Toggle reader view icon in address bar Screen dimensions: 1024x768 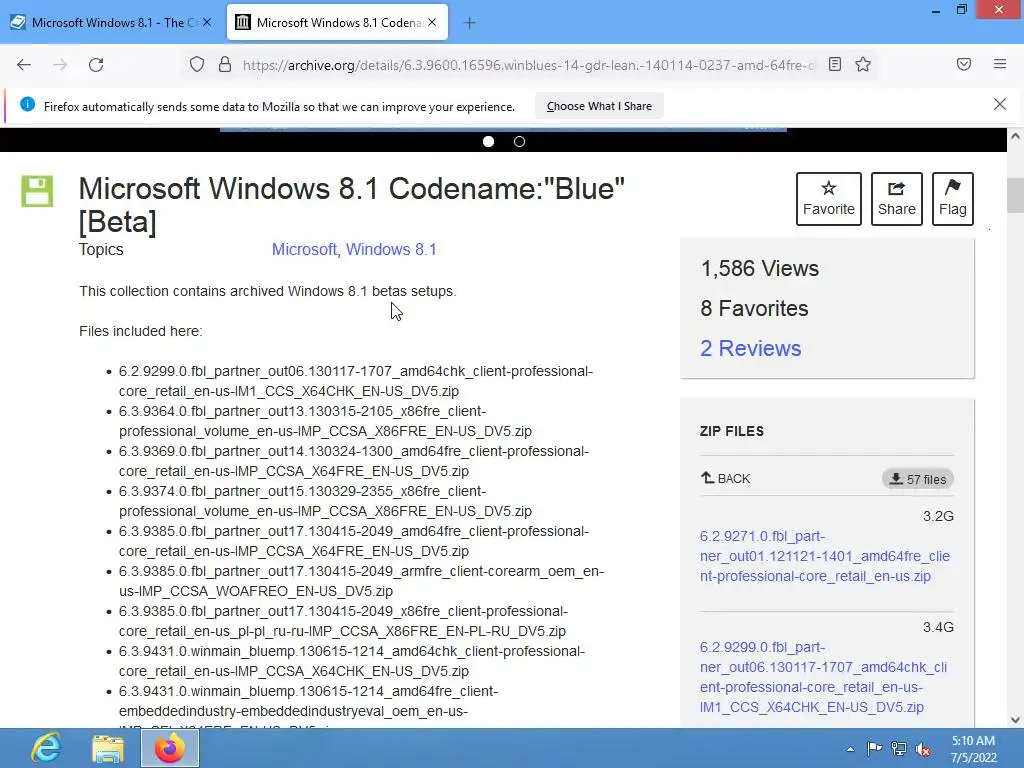835,64
